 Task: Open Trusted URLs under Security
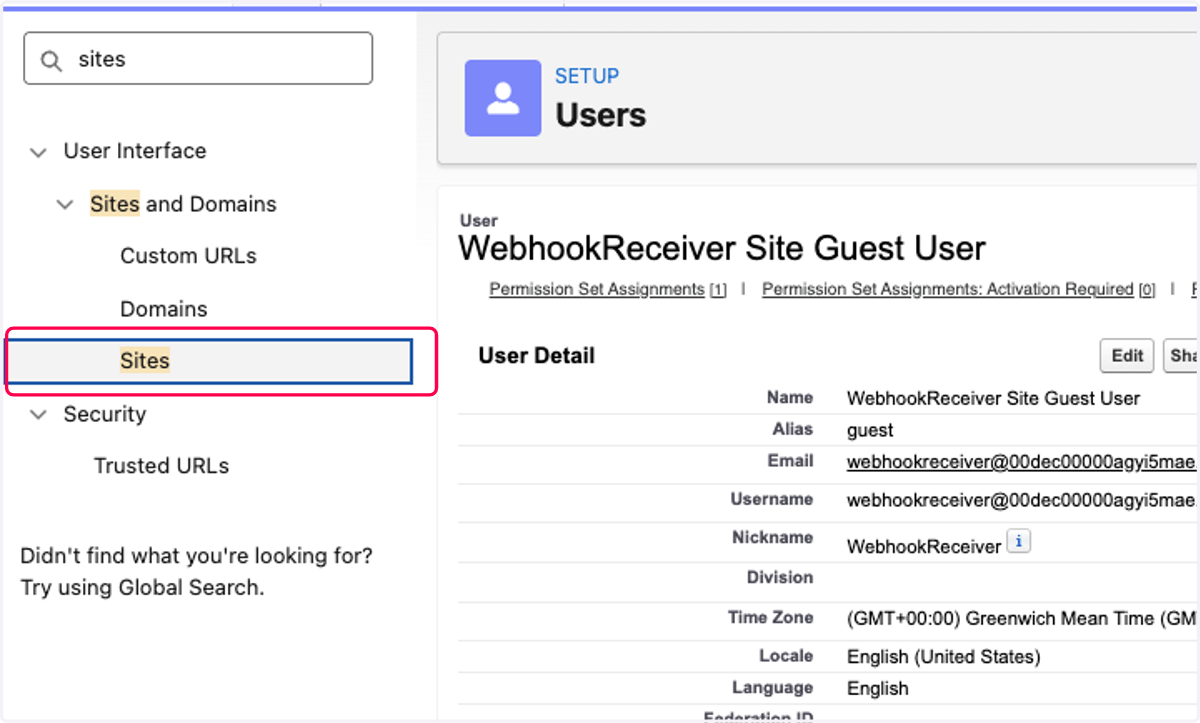161,466
